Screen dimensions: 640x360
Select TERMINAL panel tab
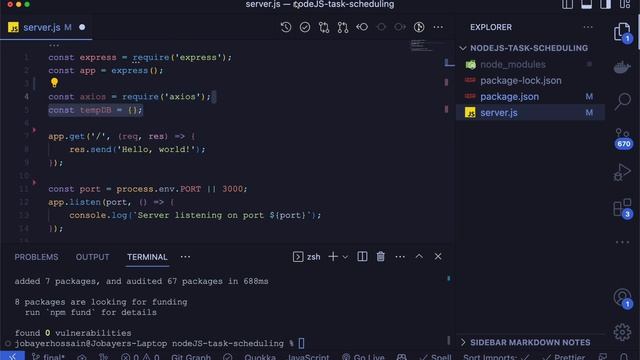[x=147, y=257]
